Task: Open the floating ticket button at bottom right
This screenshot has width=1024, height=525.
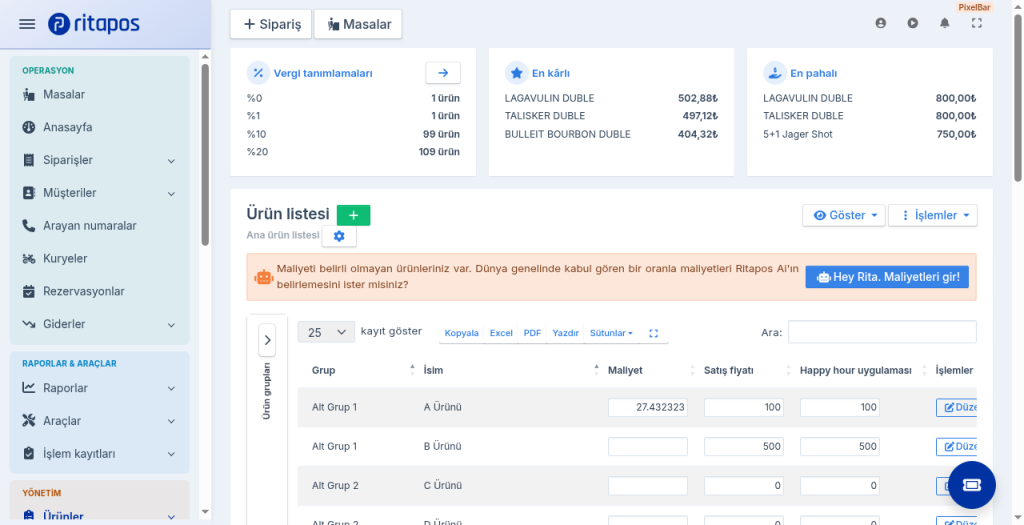Action: (972, 485)
